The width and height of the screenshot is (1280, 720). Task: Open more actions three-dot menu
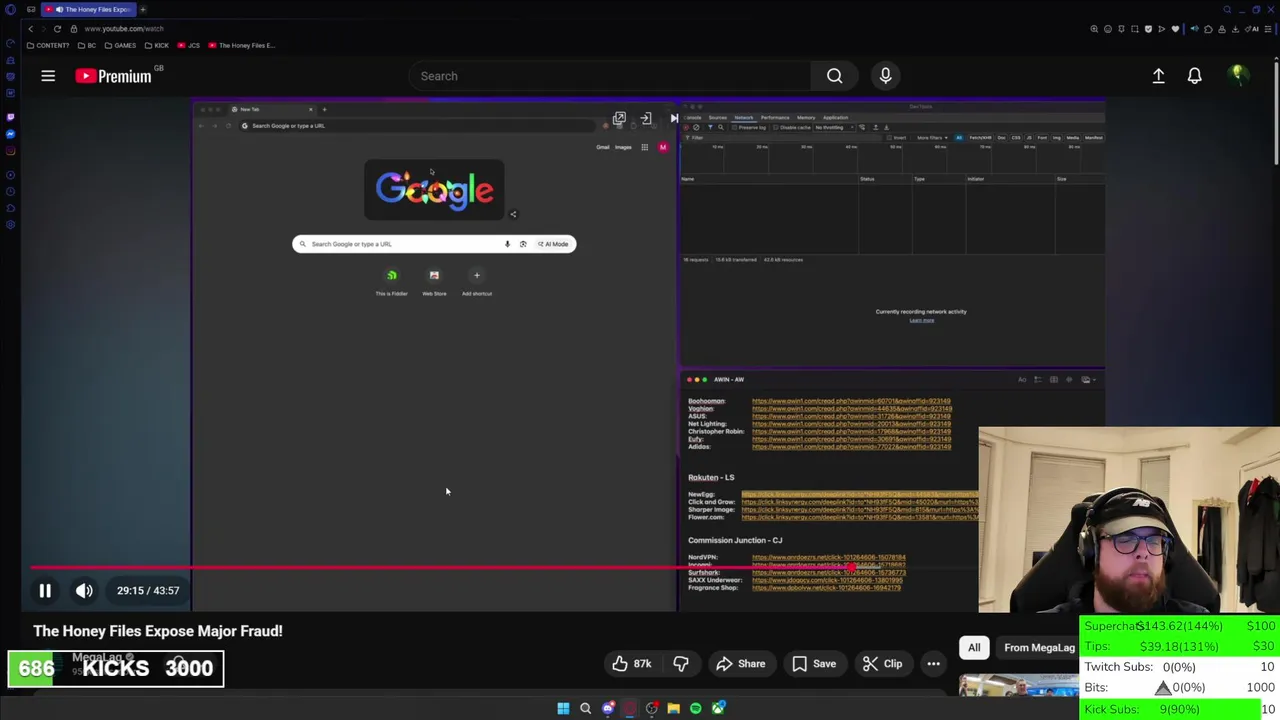933,664
